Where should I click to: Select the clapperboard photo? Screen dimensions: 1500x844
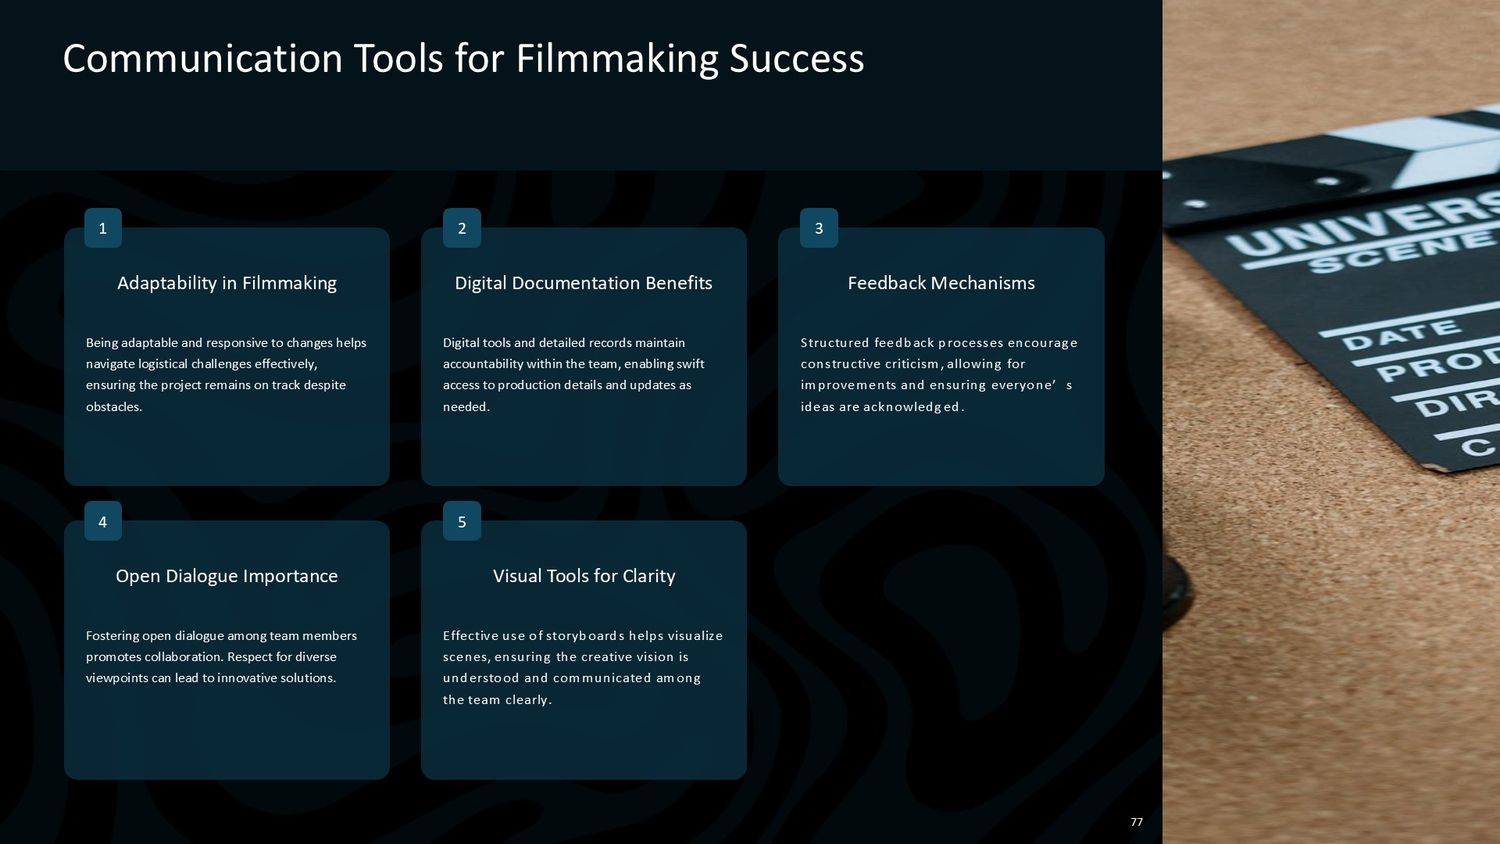[x=1331, y=422]
